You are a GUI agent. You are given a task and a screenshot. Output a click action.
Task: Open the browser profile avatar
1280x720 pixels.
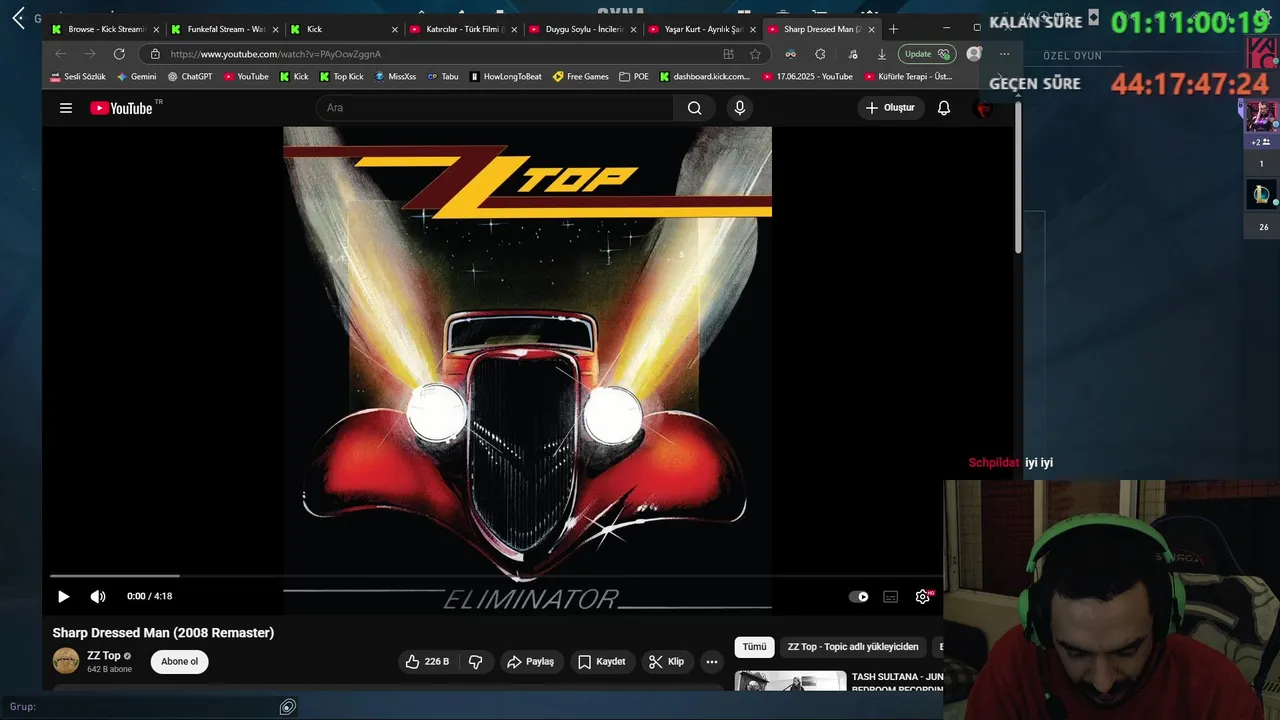pos(974,54)
